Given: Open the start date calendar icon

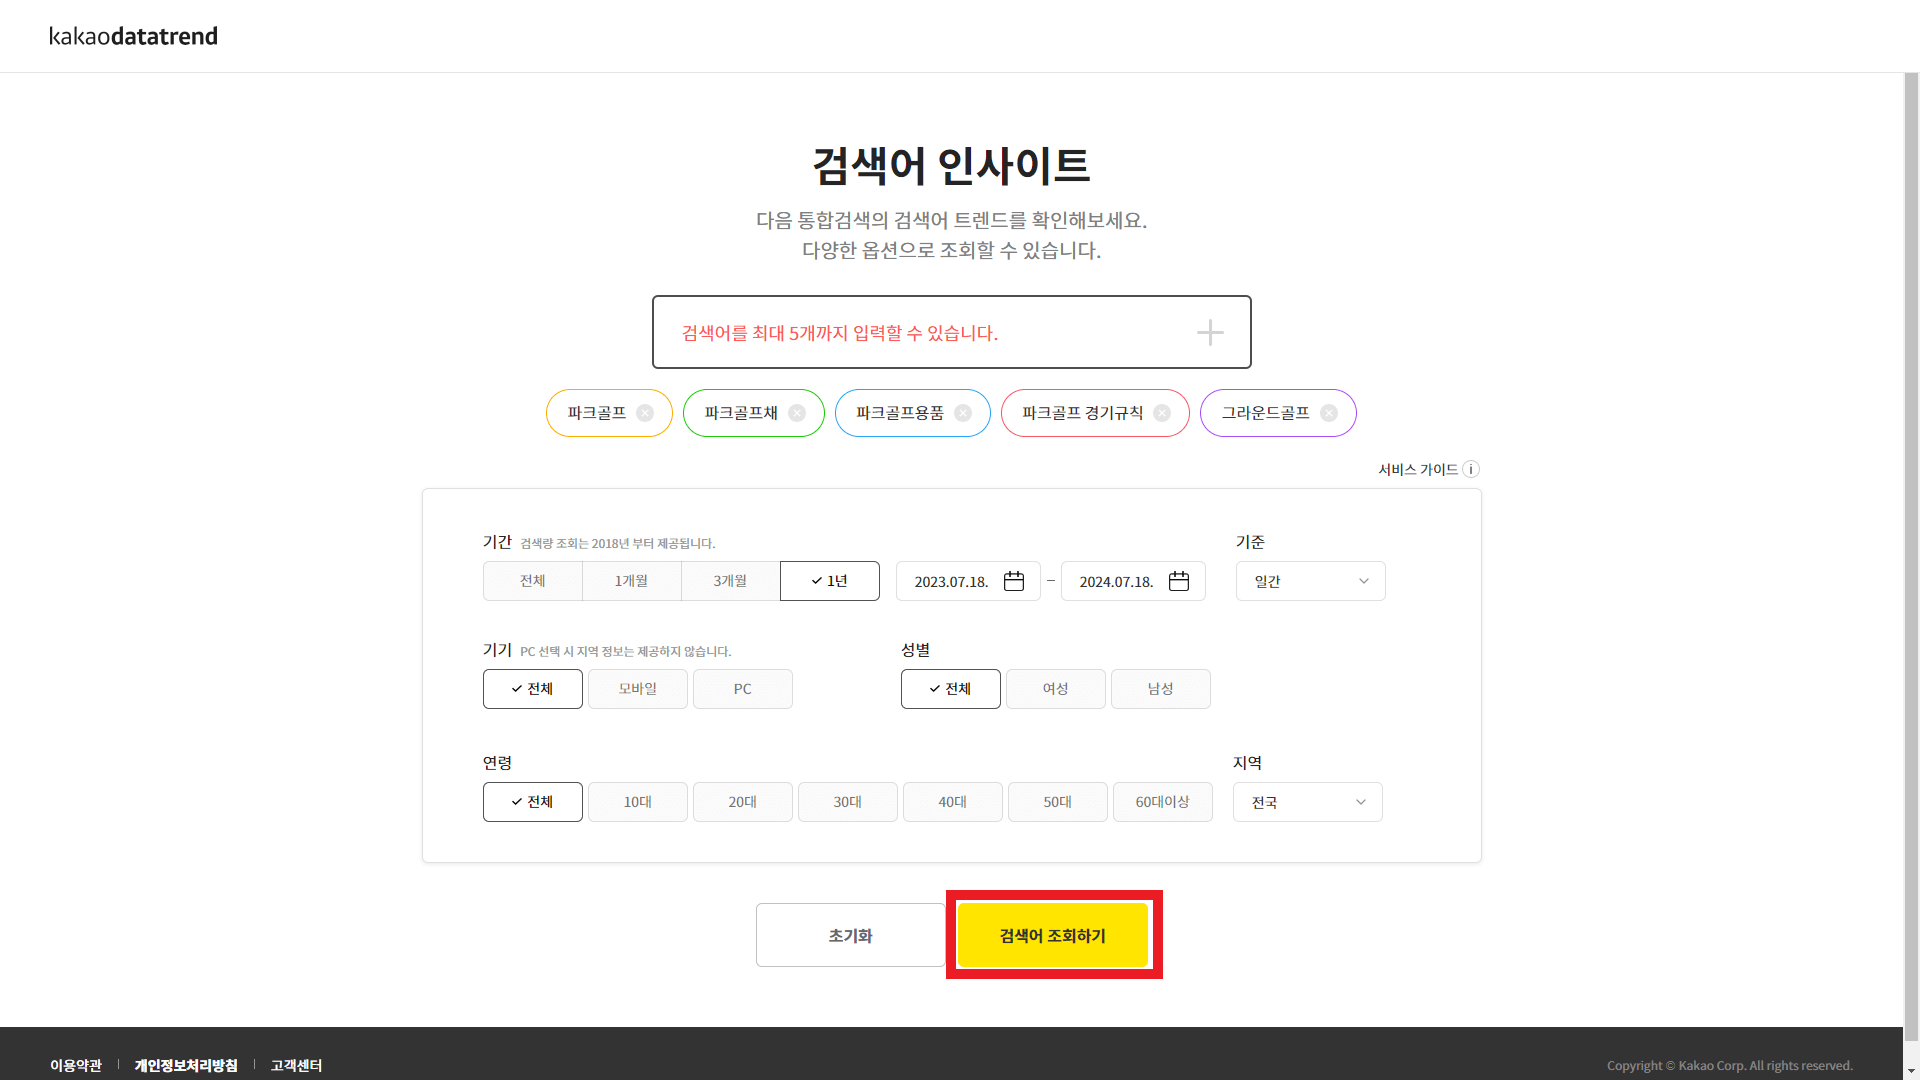Looking at the screenshot, I should point(1014,581).
